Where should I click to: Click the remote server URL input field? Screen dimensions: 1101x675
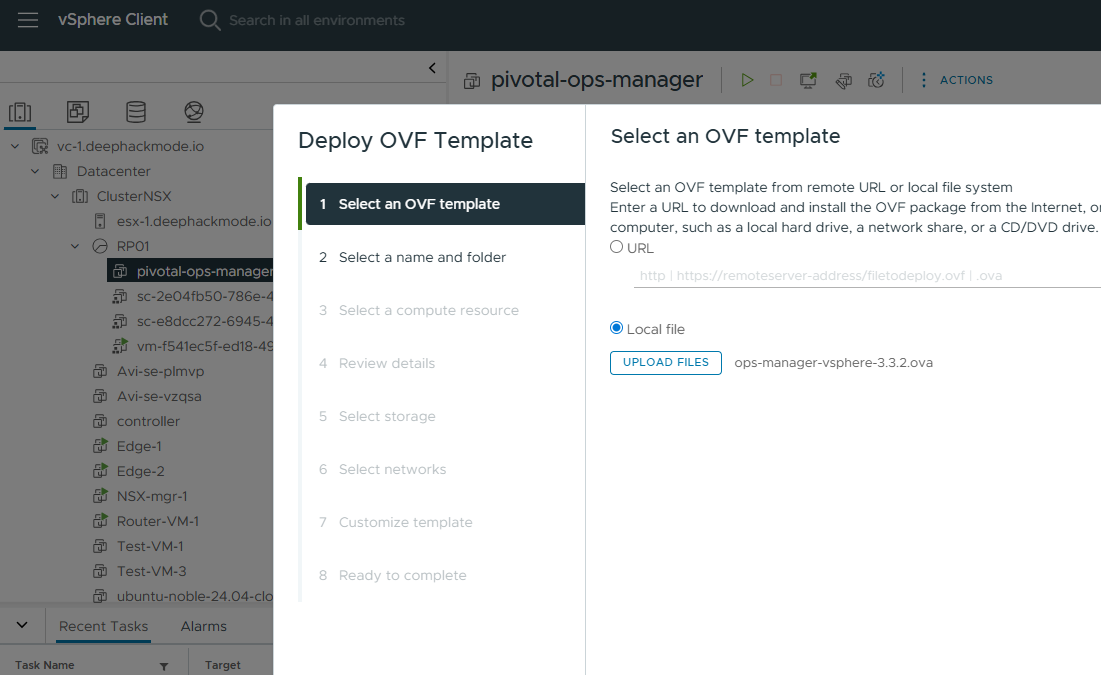point(867,275)
